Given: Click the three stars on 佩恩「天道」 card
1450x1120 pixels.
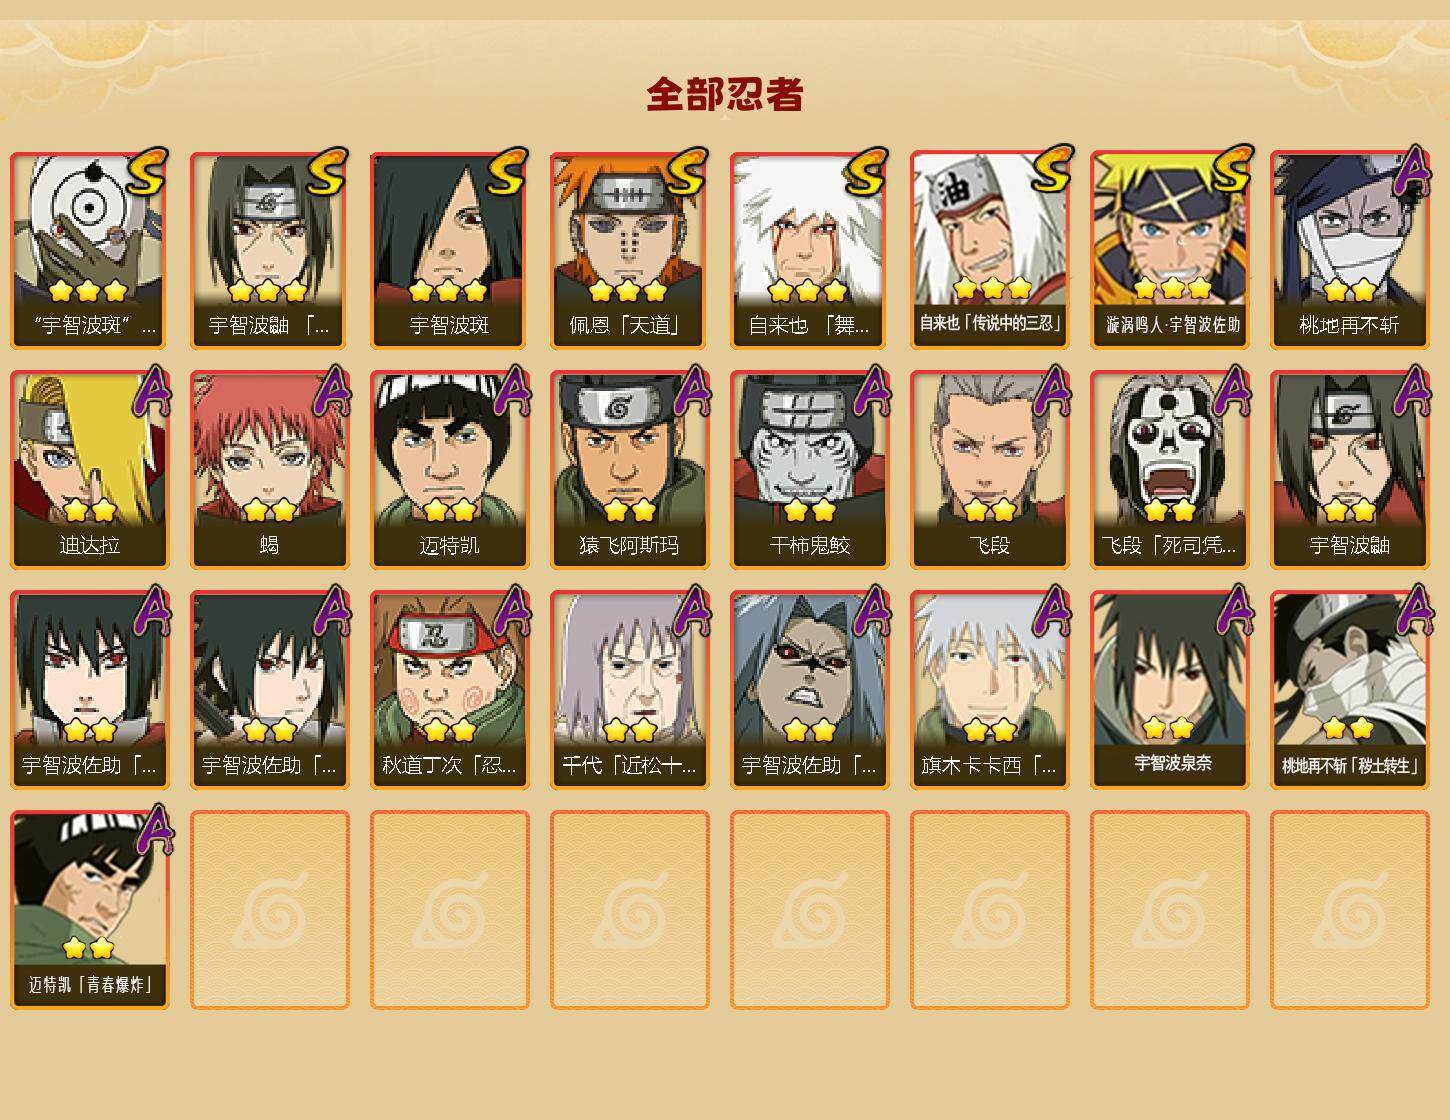Looking at the screenshot, I should (628, 291).
